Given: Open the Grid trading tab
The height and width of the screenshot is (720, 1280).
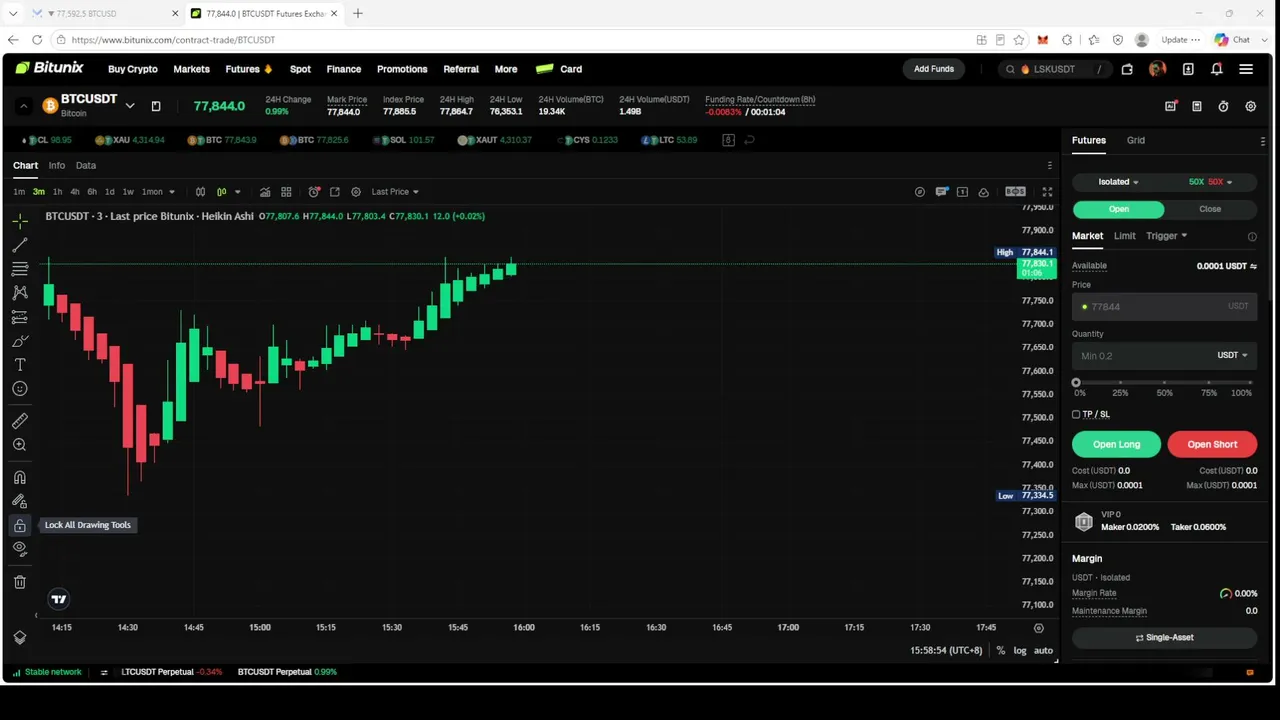Looking at the screenshot, I should pyautogui.click(x=1136, y=140).
